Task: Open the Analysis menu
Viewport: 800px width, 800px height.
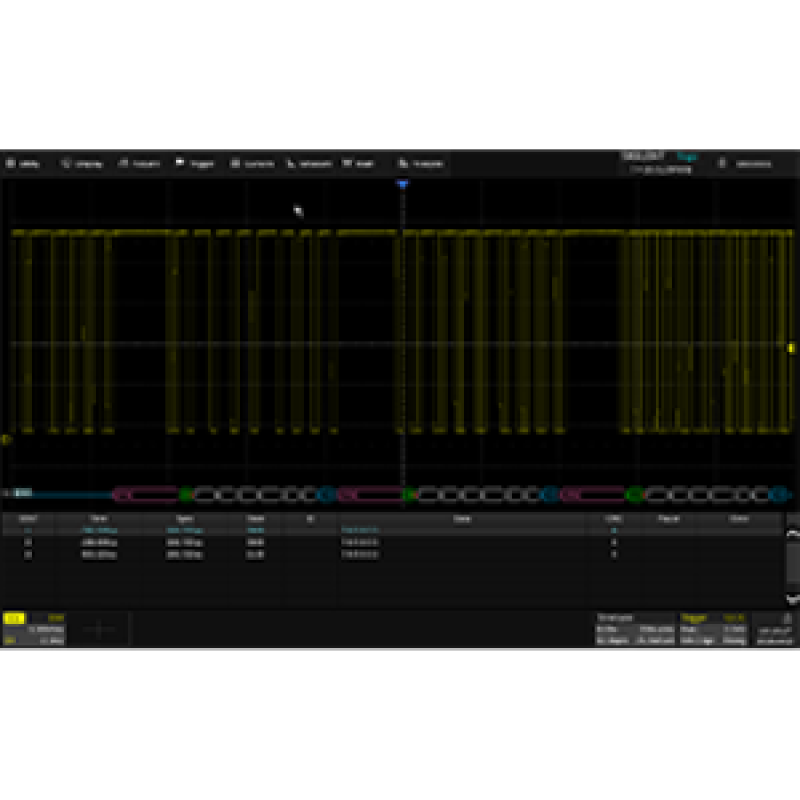Action: coord(421,163)
